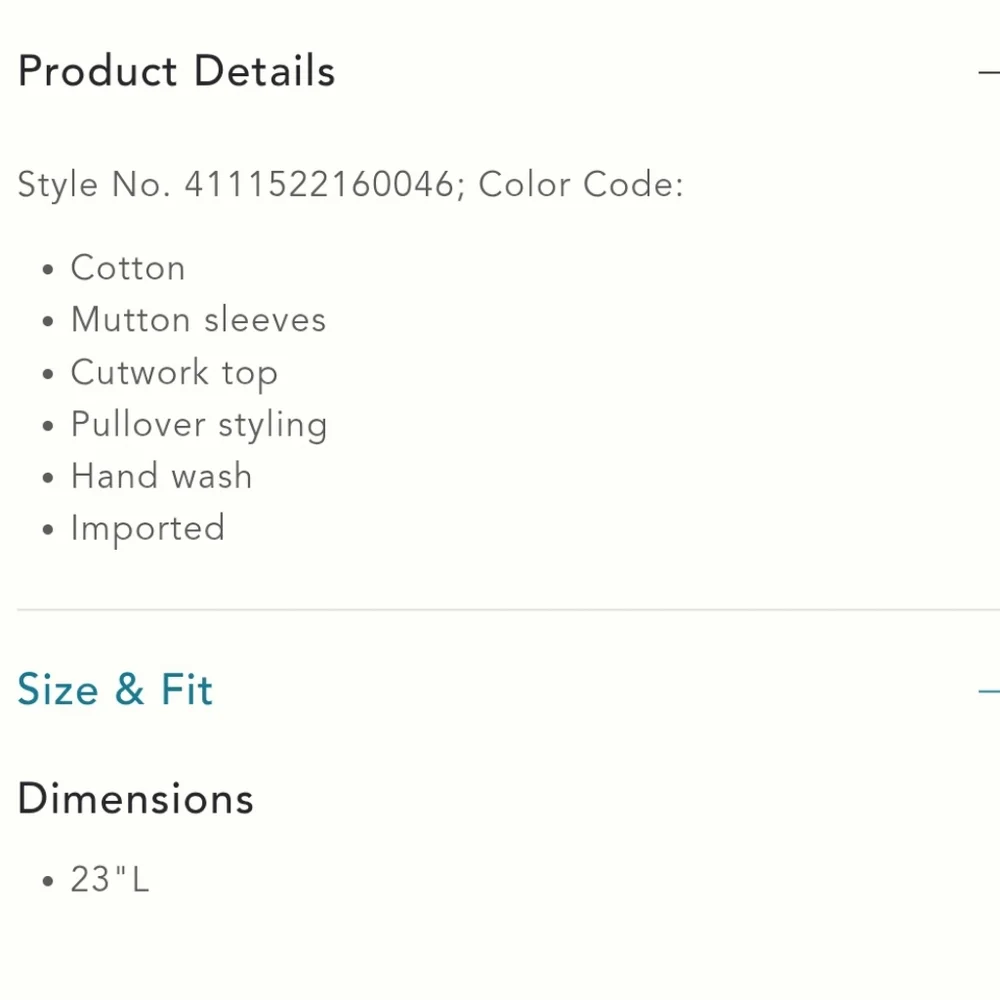Collapse the Product Details section minus icon
This screenshot has height=1000, width=1000.
click(989, 72)
